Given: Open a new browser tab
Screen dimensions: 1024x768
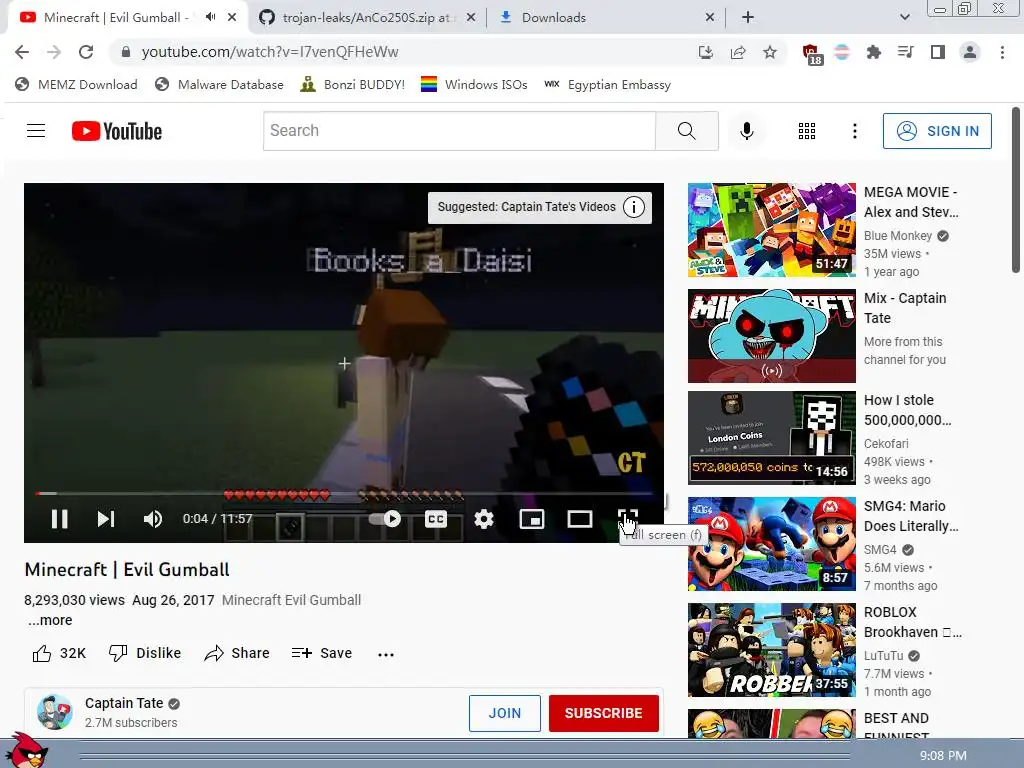Looking at the screenshot, I should coord(748,18).
